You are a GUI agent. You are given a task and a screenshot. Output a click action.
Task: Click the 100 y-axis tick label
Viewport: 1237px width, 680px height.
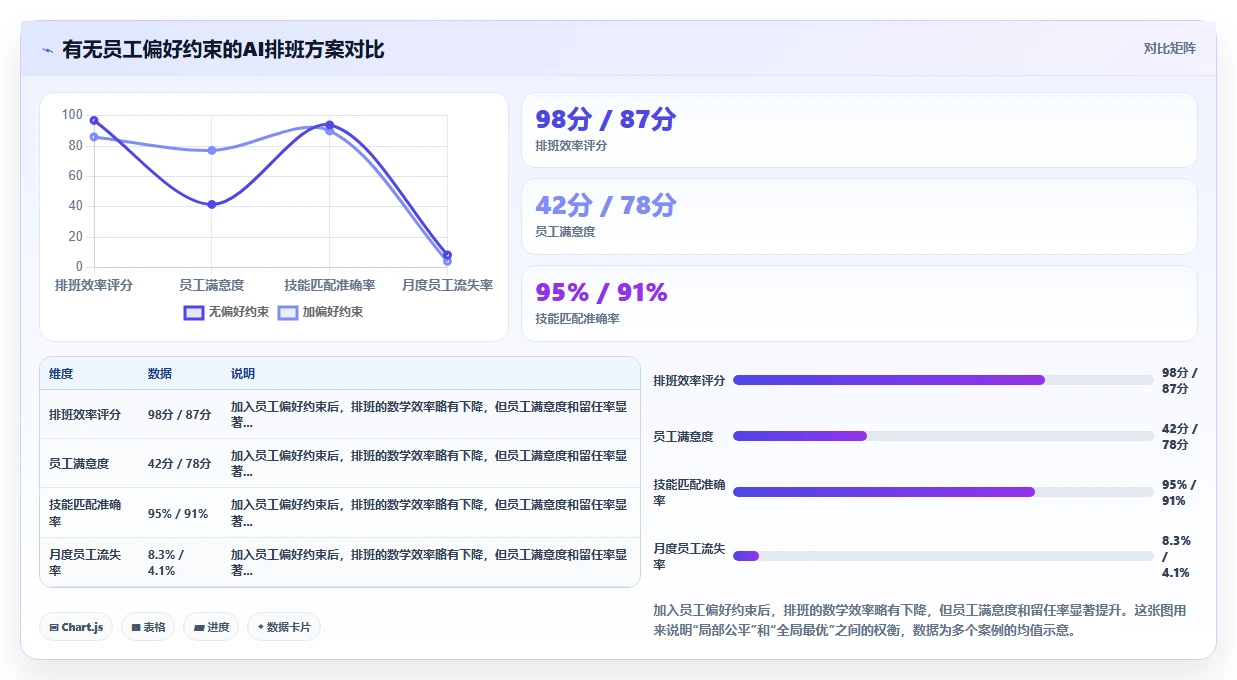coord(72,115)
